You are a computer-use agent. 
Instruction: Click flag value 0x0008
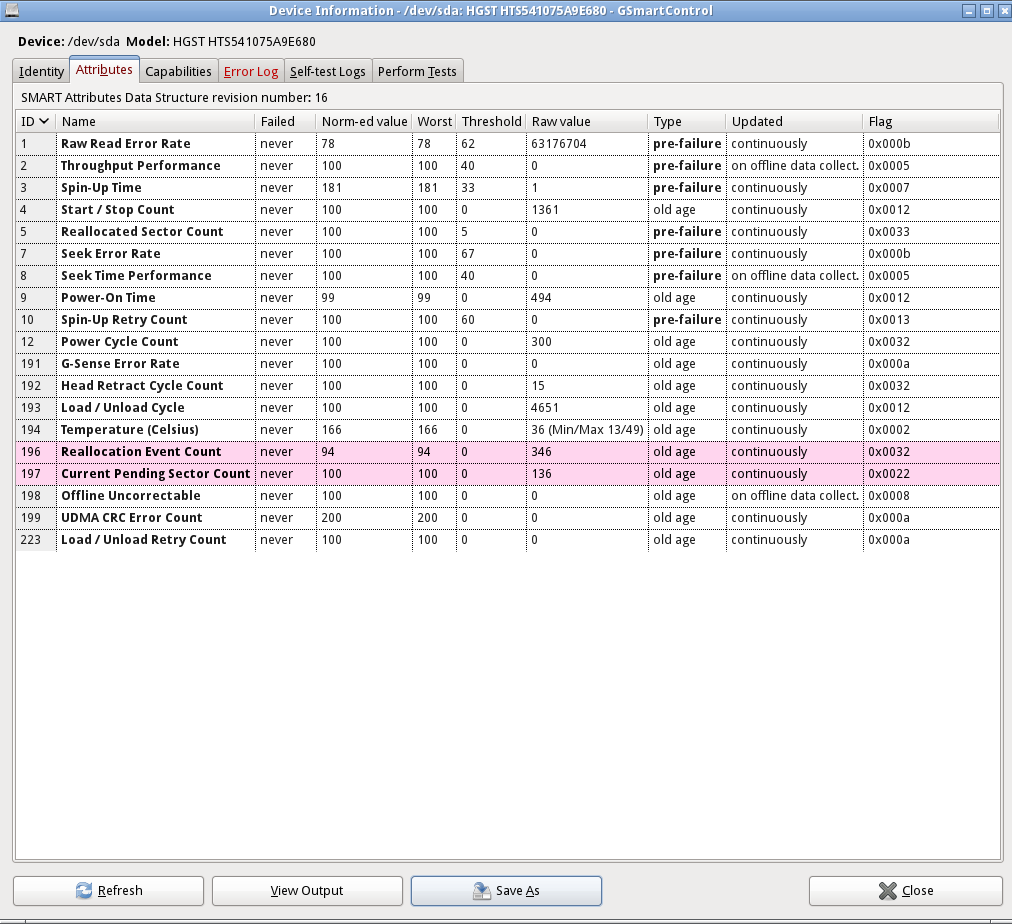click(x=889, y=496)
